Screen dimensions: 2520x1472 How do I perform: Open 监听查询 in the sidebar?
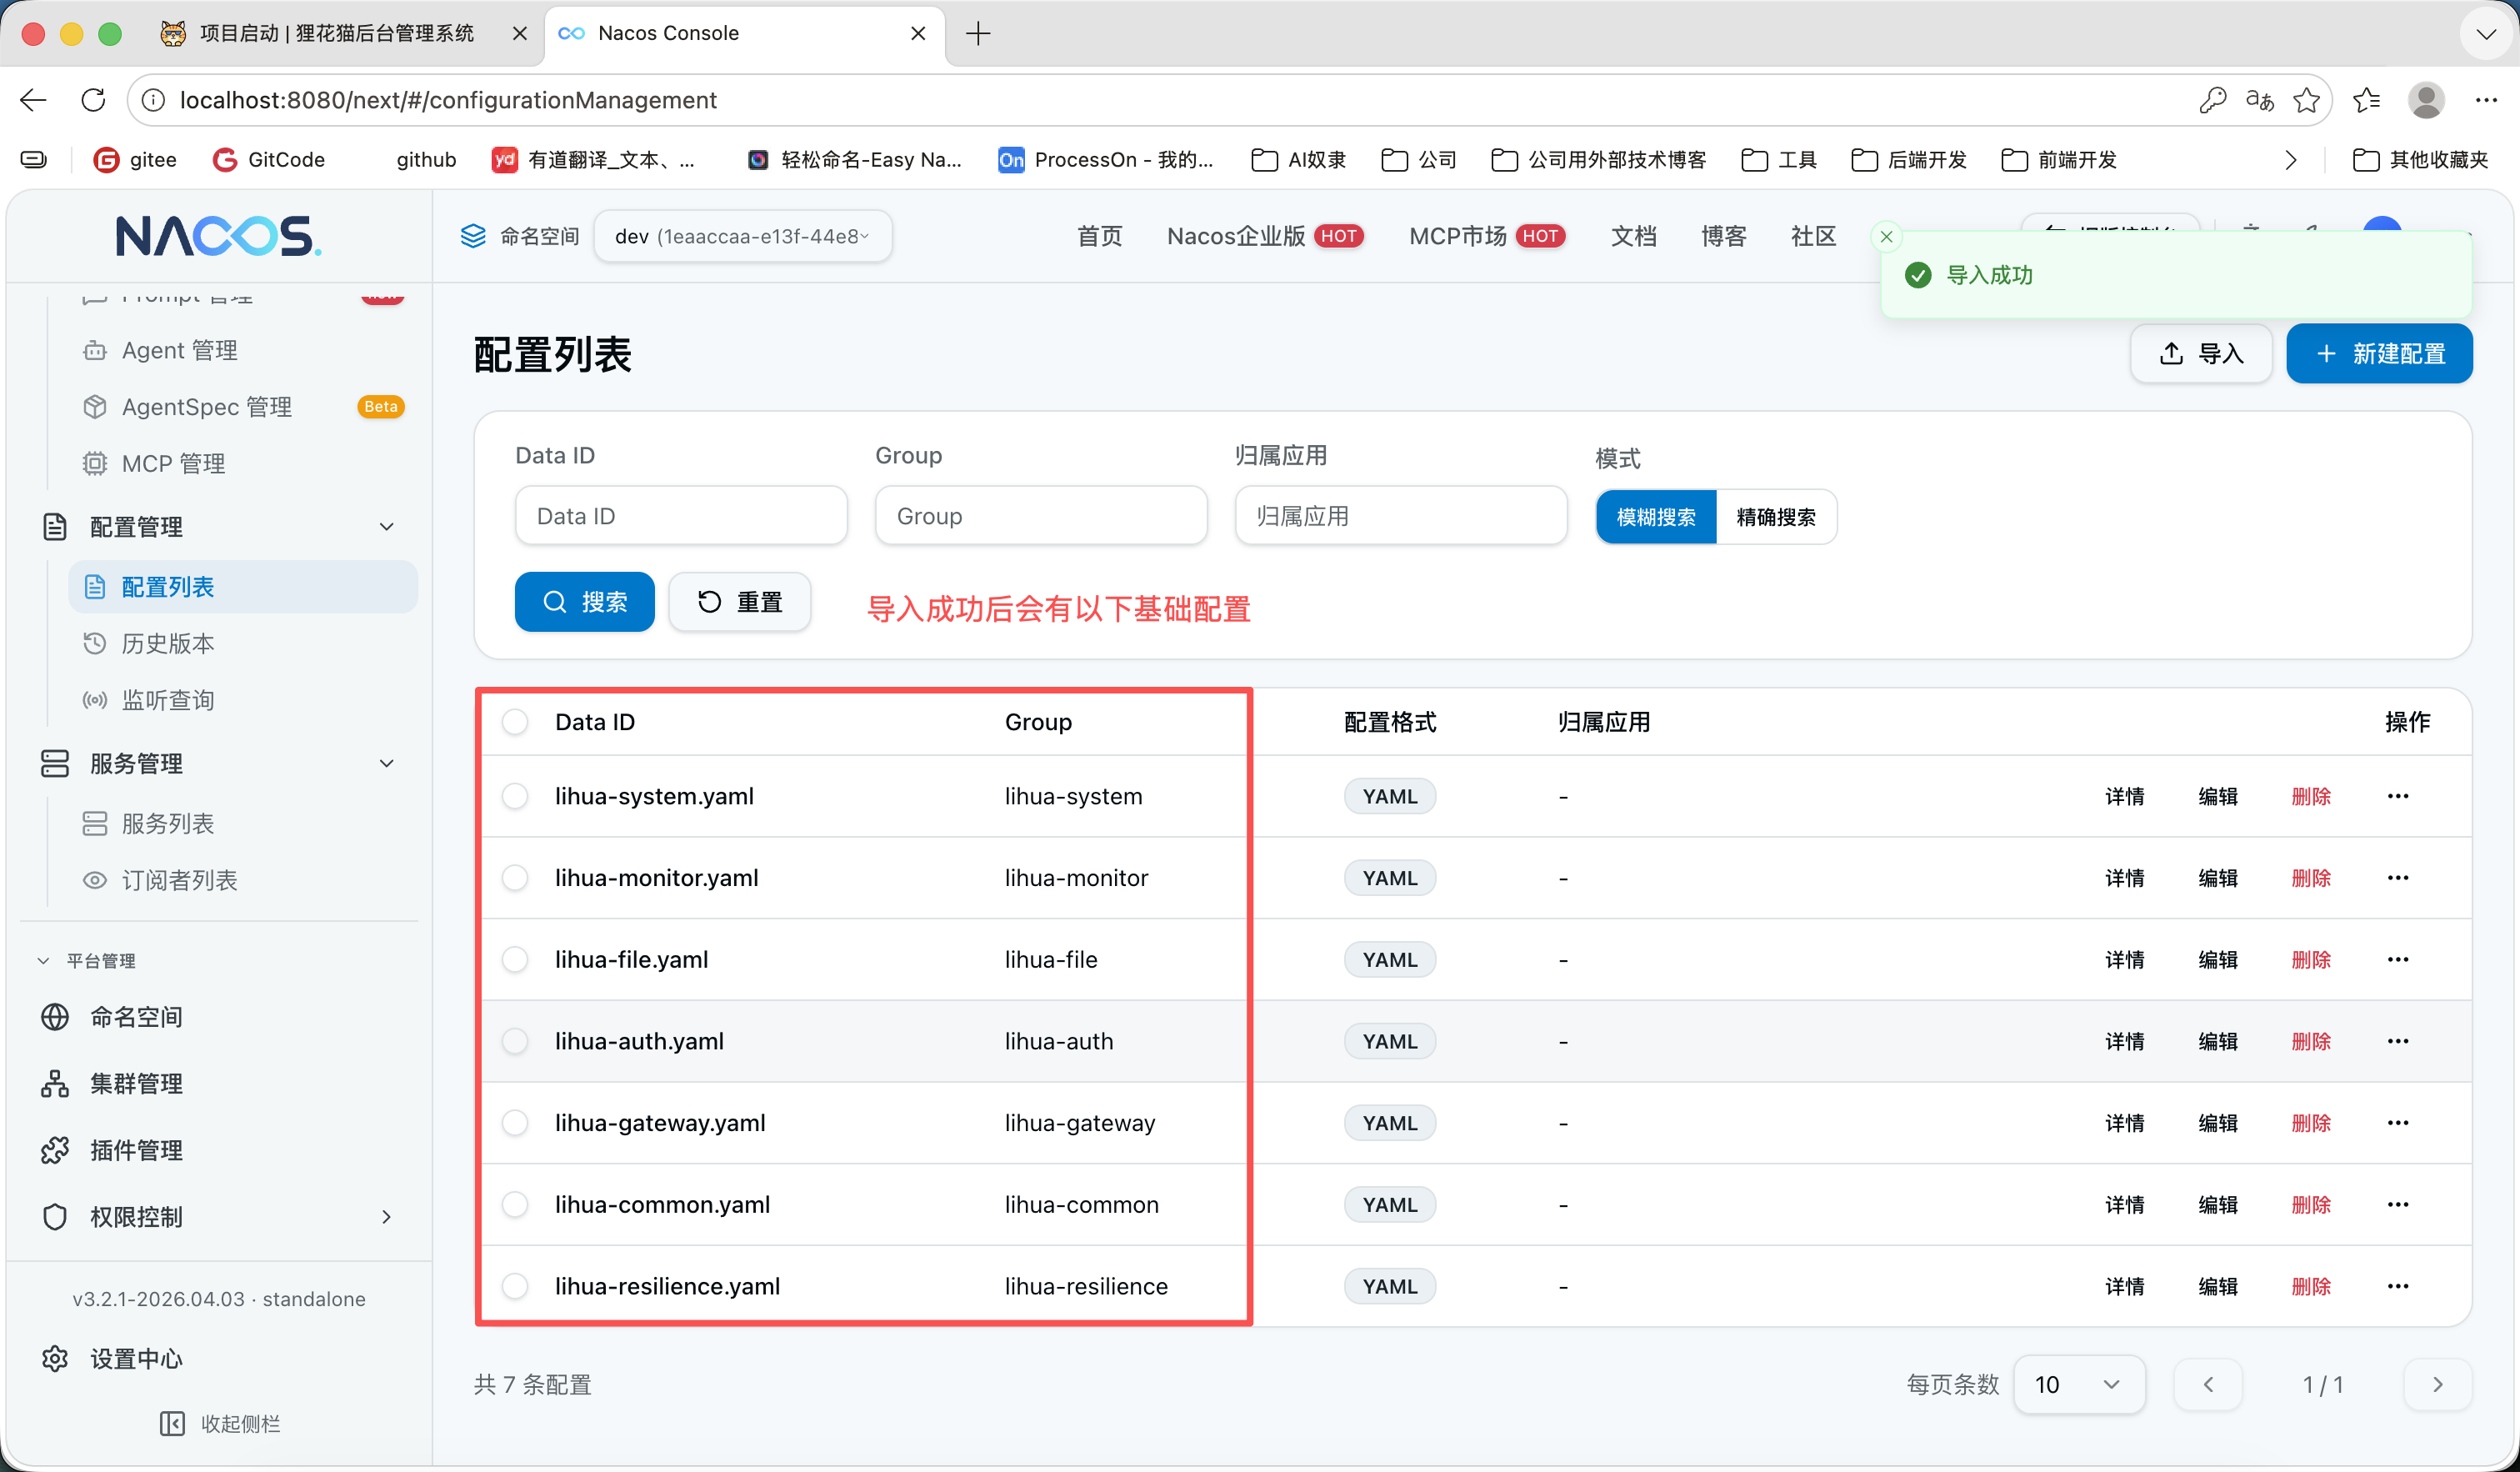[243, 700]
